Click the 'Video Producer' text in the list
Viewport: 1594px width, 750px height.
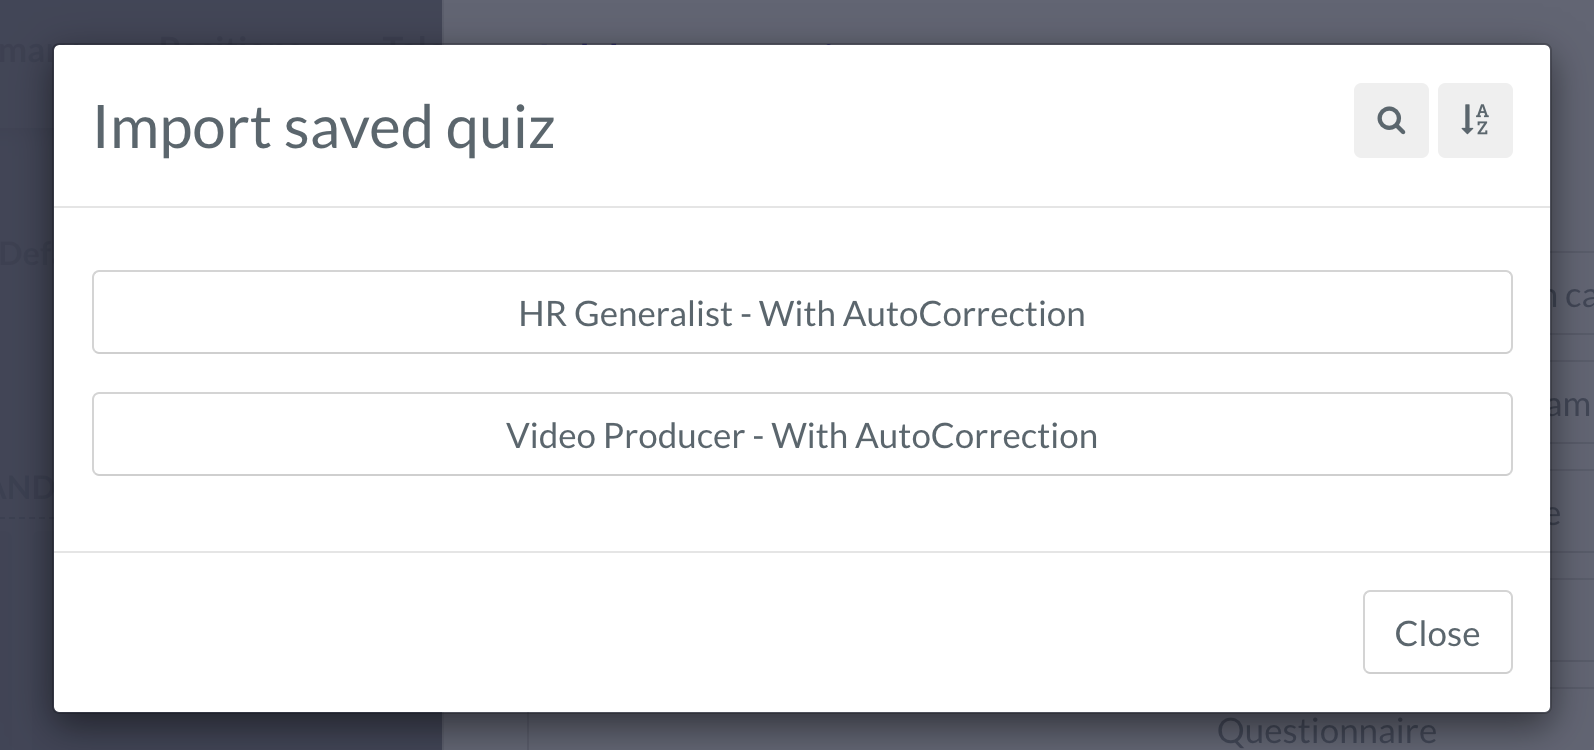coord(625,436)
